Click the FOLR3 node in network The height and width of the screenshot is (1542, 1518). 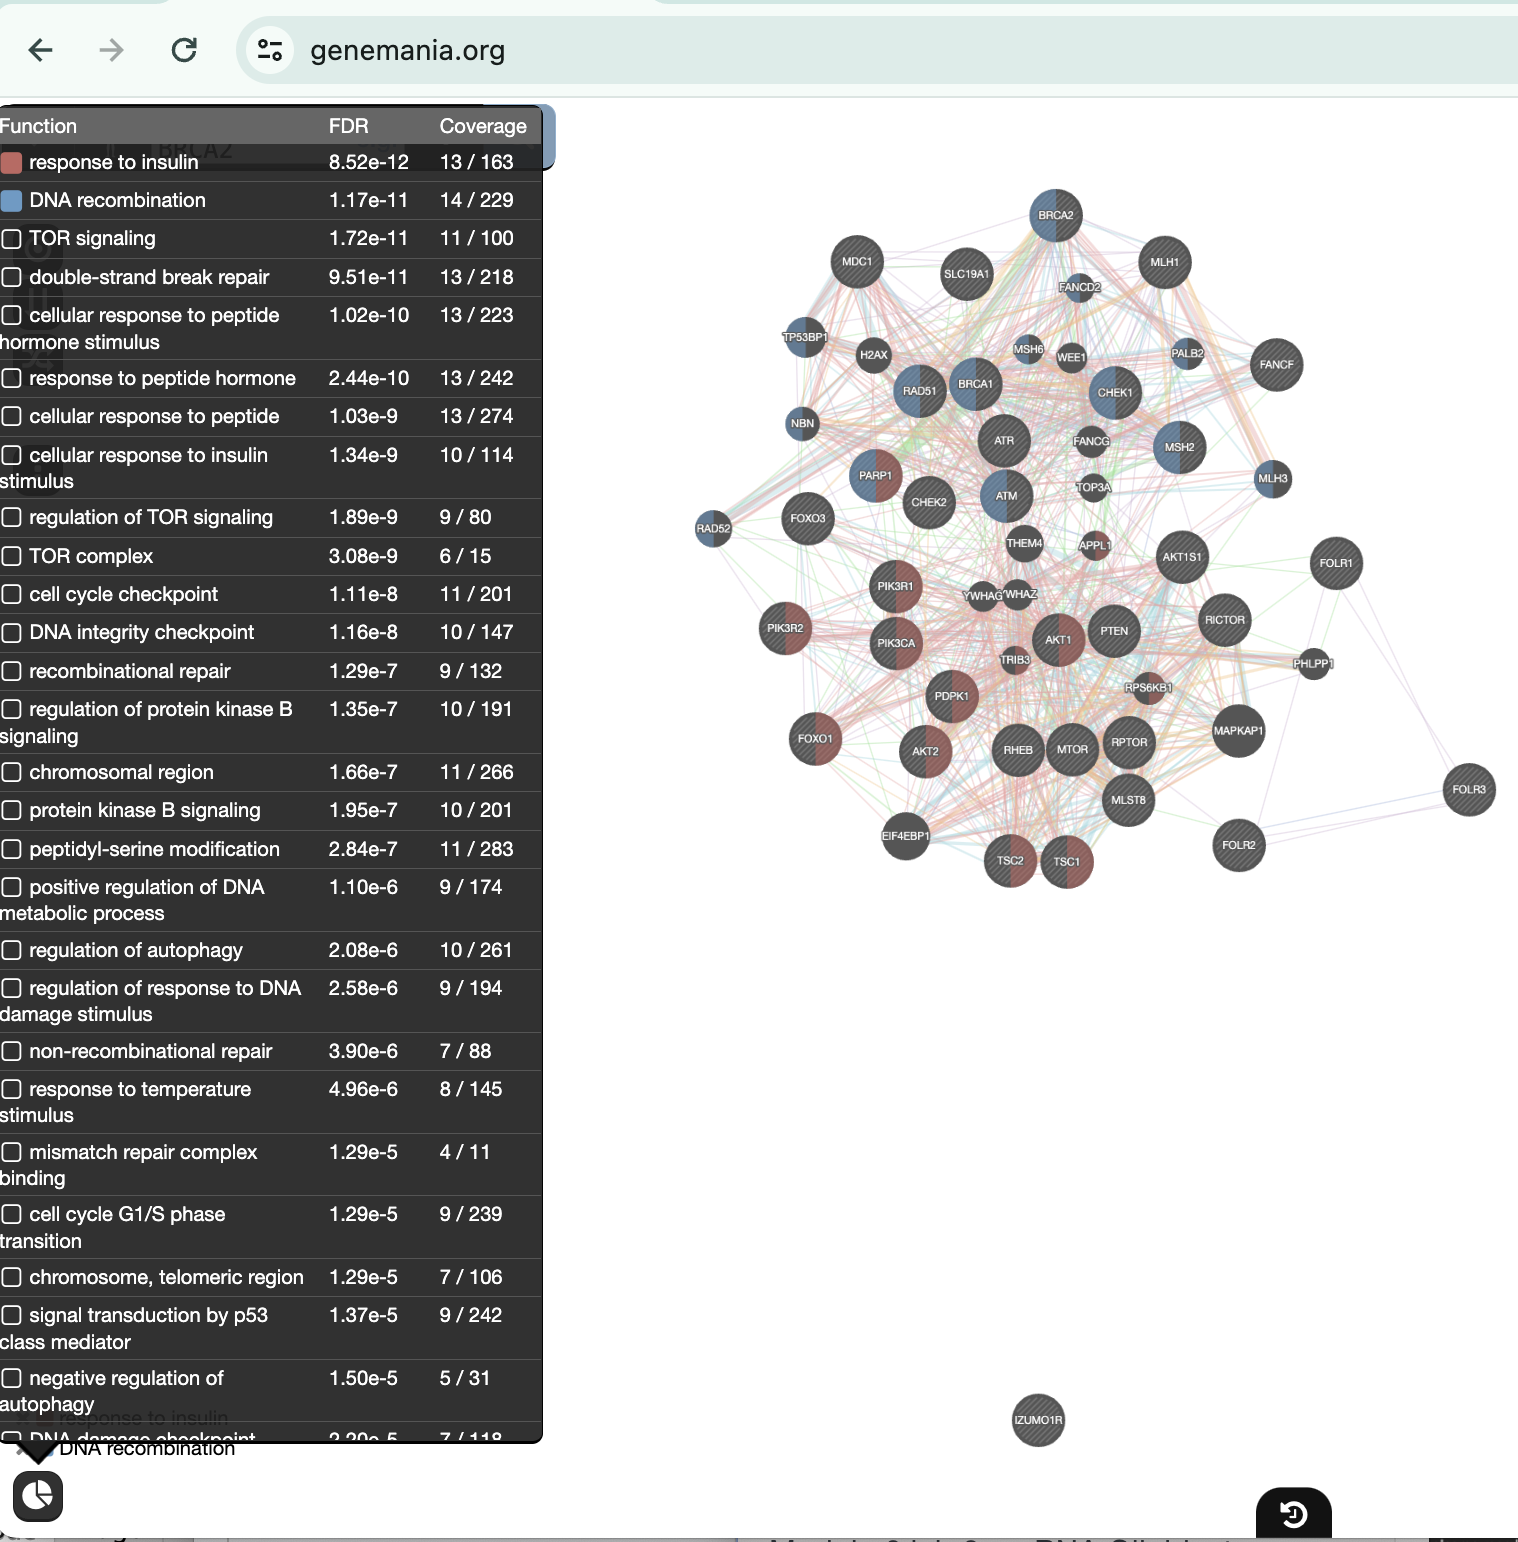coord(1469,790)
